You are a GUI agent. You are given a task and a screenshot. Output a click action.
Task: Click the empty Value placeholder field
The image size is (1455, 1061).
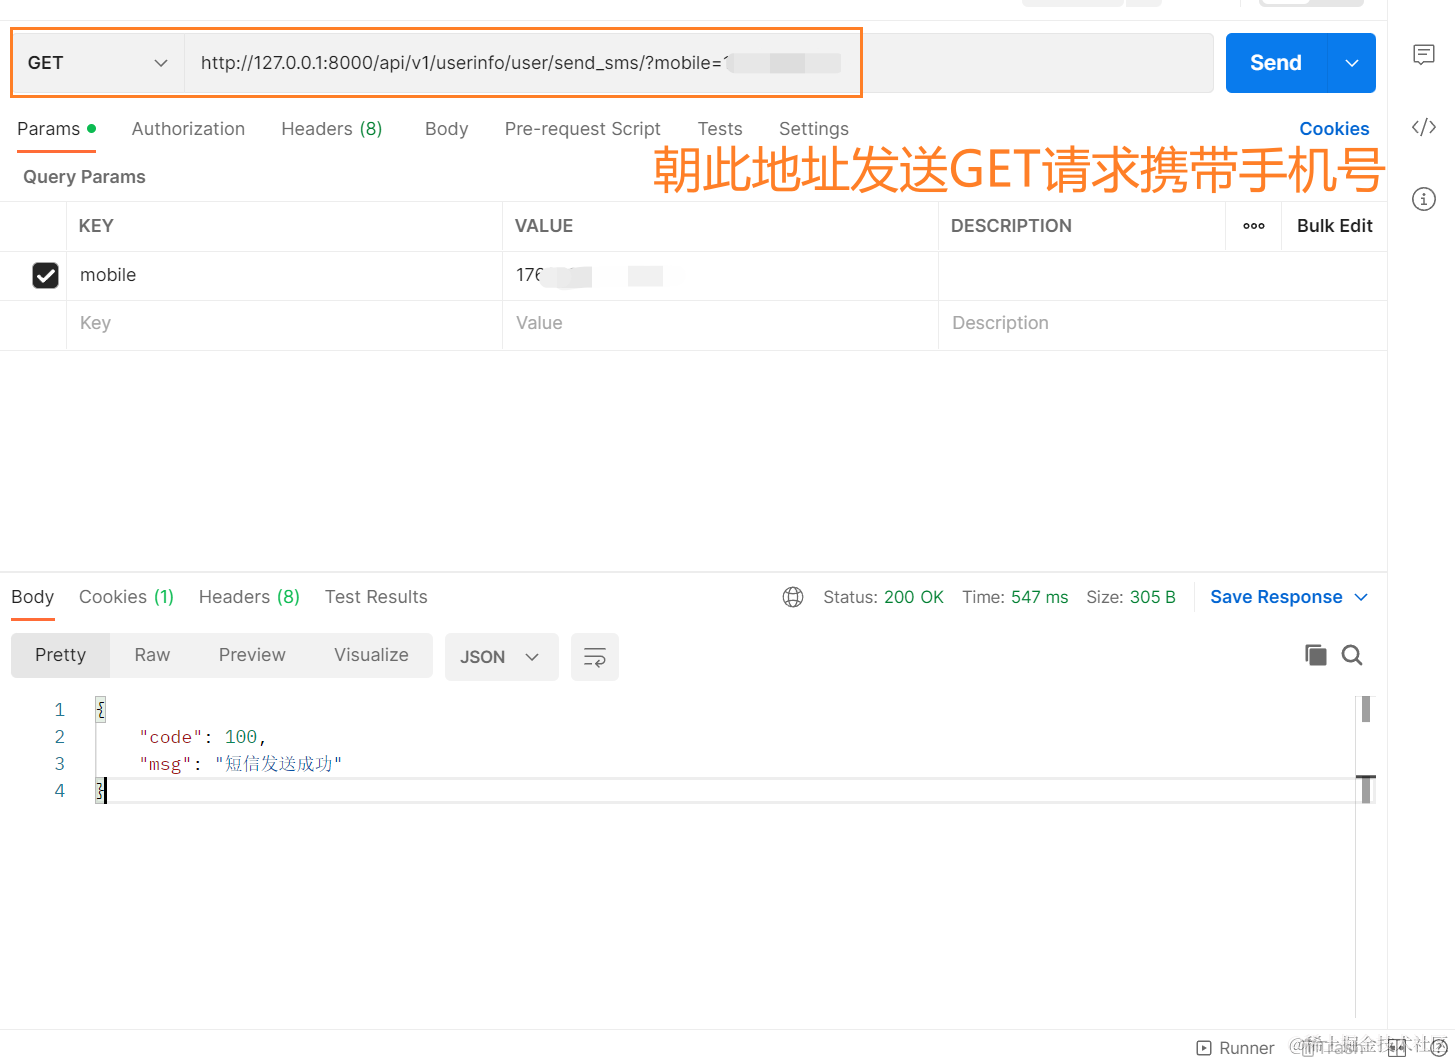(x=720, y=323)
